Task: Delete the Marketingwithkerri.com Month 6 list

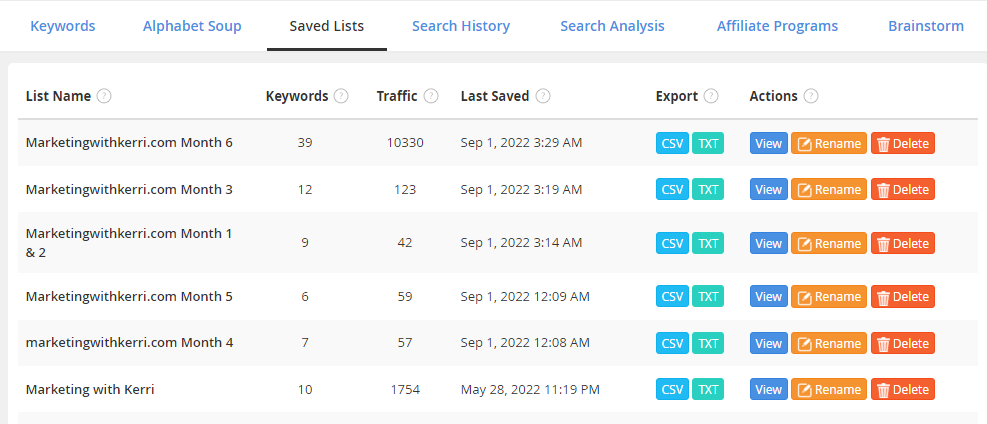Action: coord(903,143)
